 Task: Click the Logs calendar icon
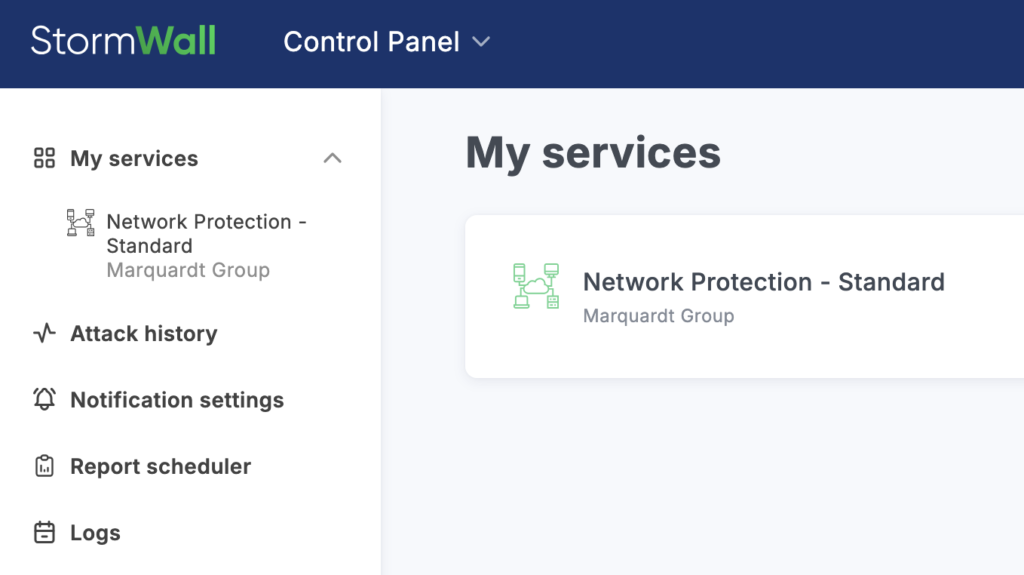(x=44, y=533)
